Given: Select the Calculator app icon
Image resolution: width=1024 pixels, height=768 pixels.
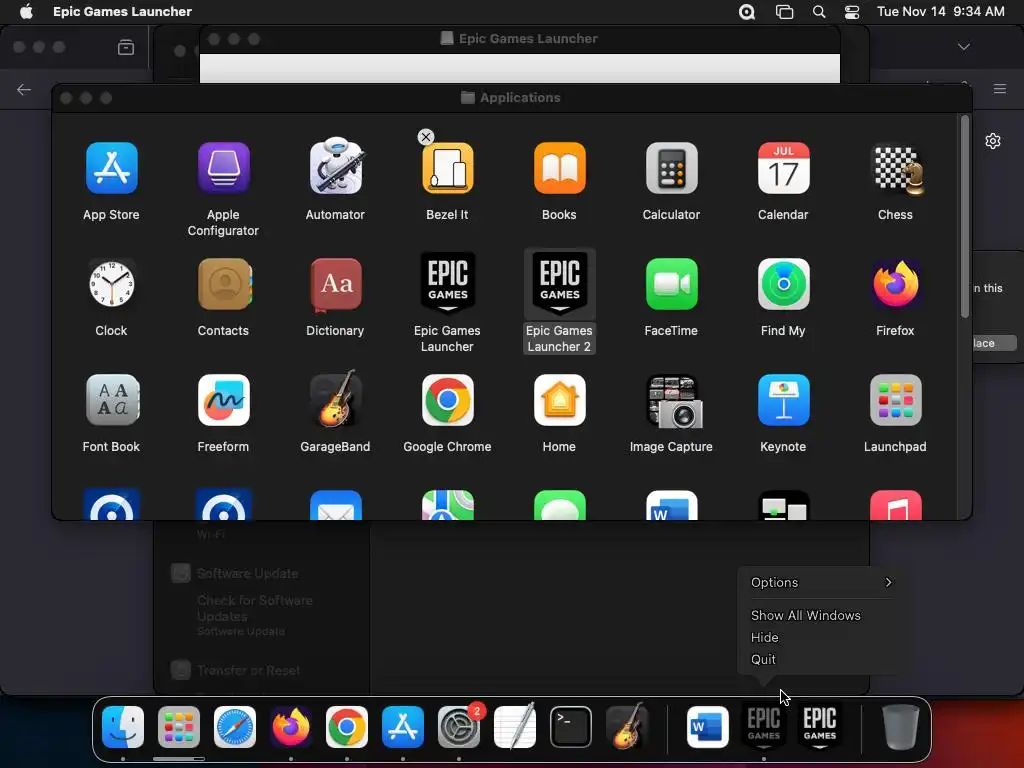Looking at the screenshot, I should tap(671, 168).
